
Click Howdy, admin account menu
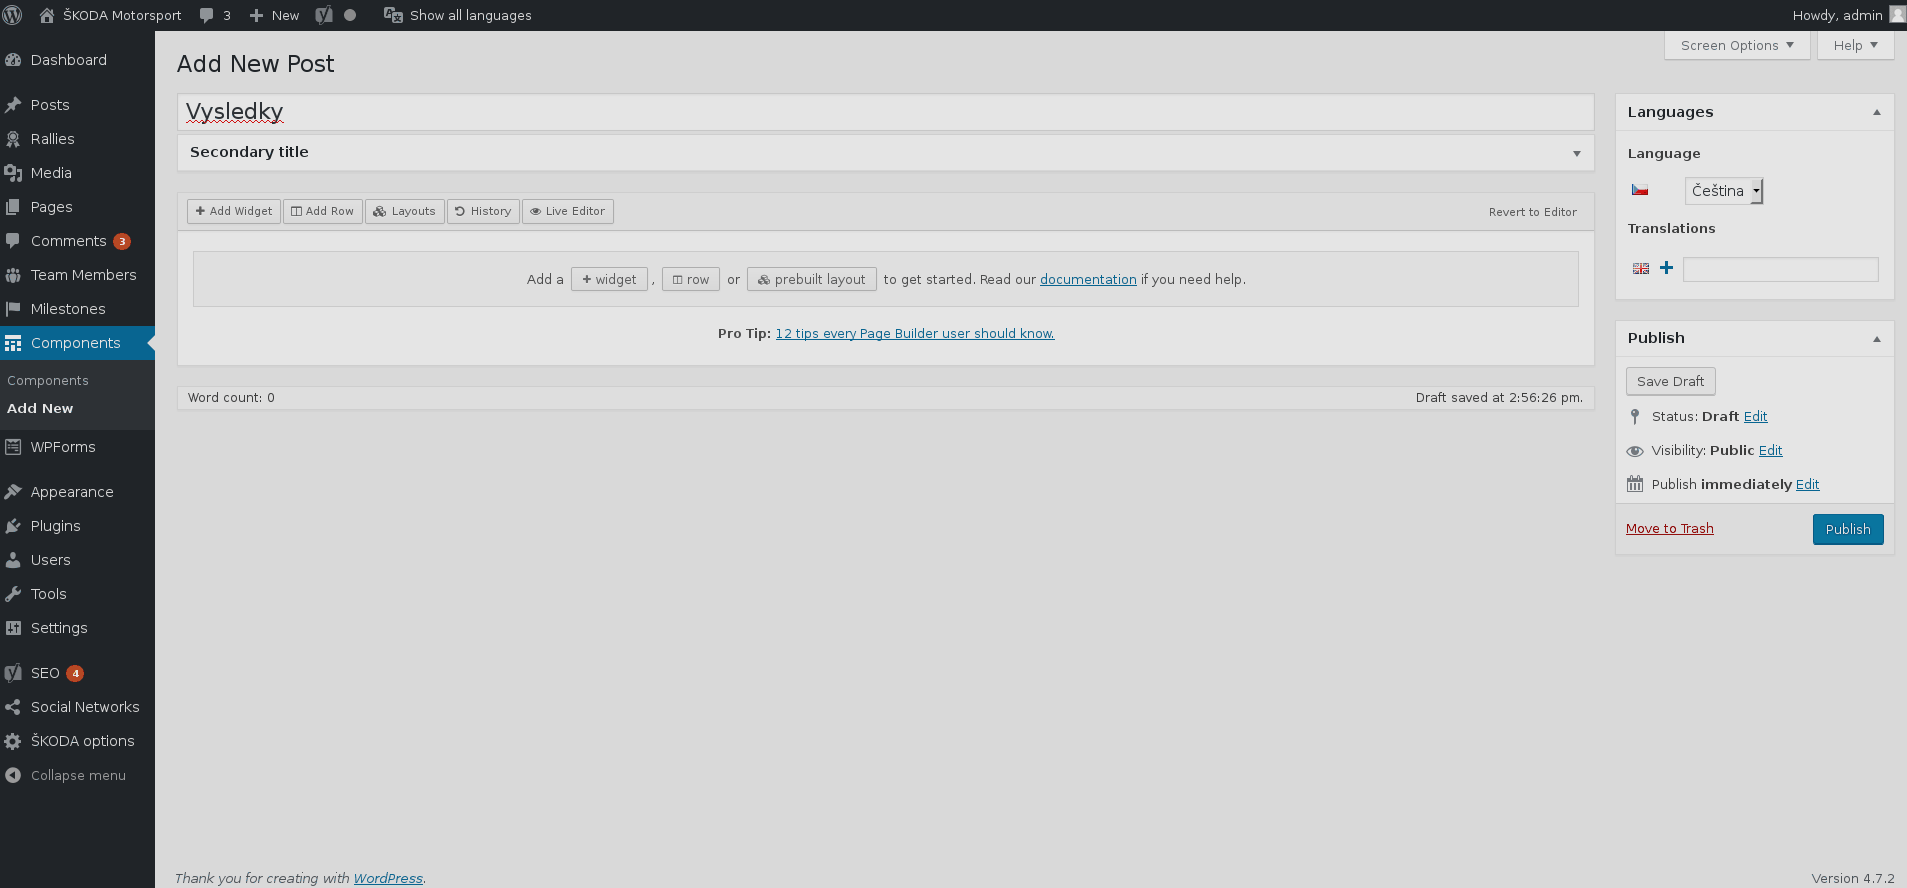[x=1848, y=15]
